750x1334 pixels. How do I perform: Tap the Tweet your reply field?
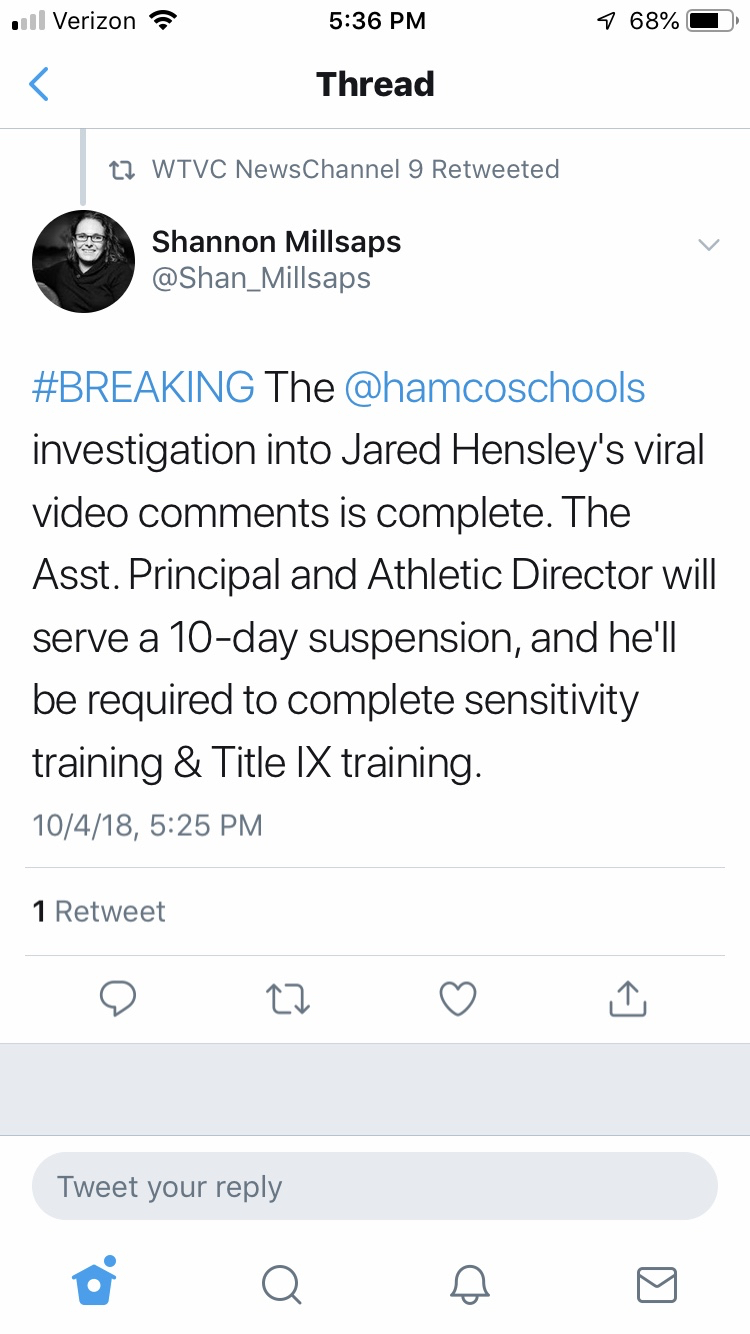(x=375, y=1187)
